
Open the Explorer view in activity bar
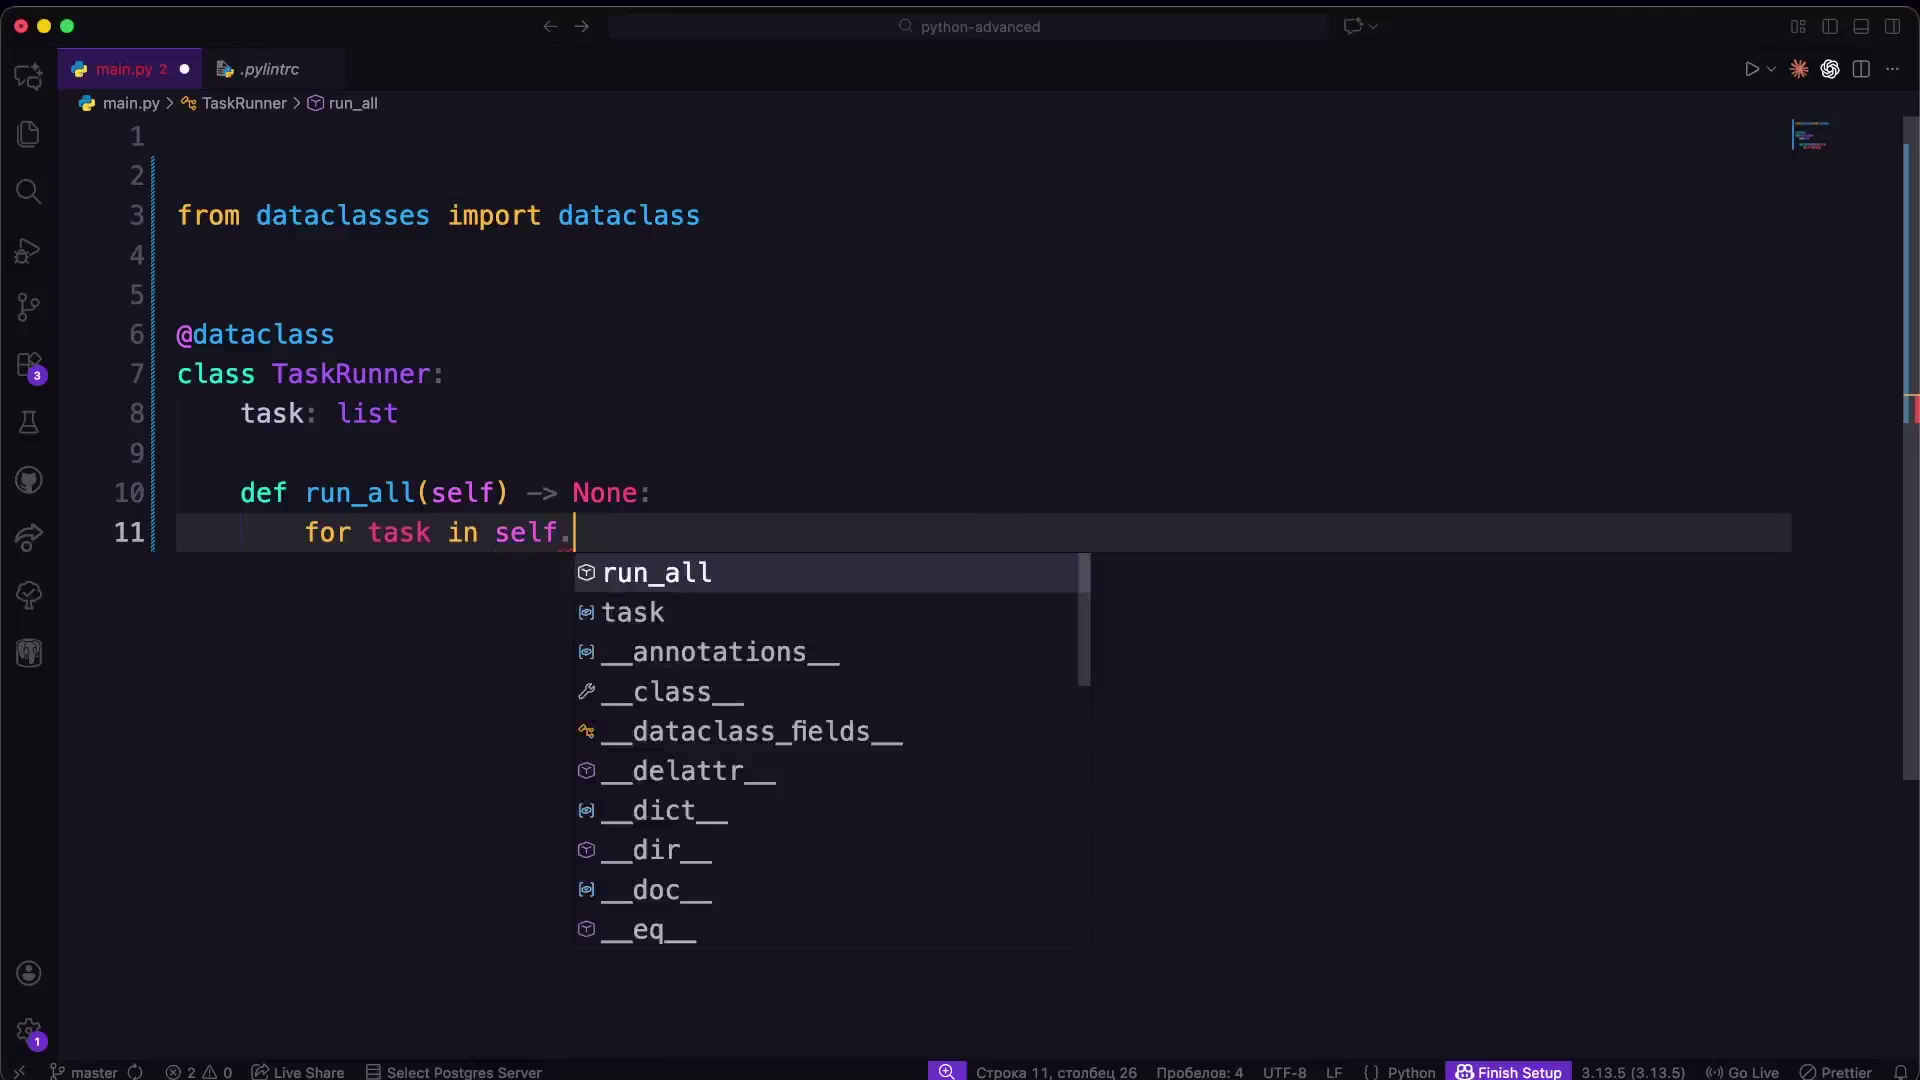click(29, 134)
